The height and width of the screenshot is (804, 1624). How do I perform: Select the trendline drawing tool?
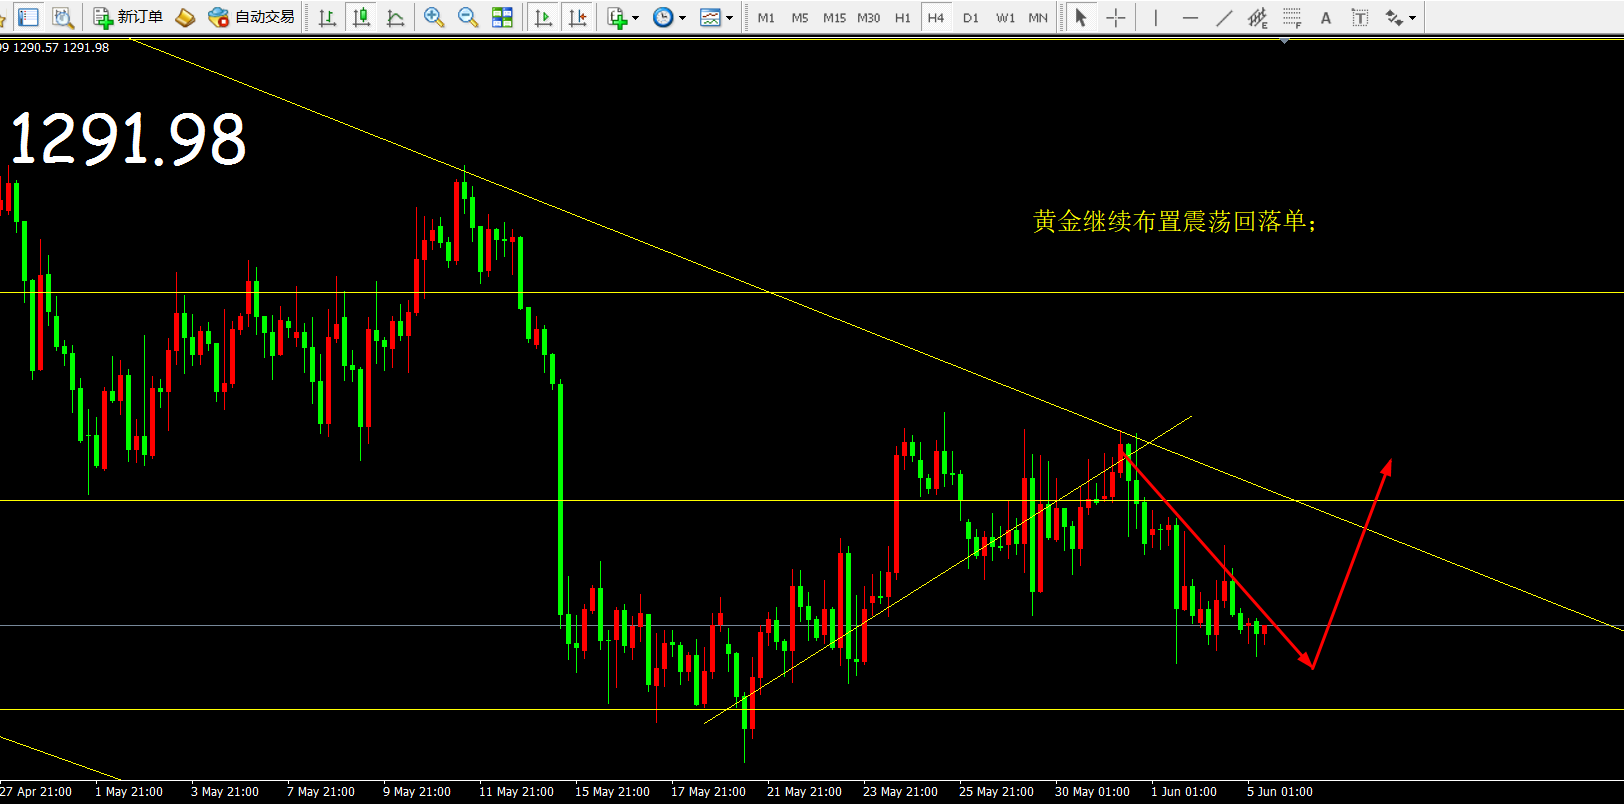coord(1224,17)
